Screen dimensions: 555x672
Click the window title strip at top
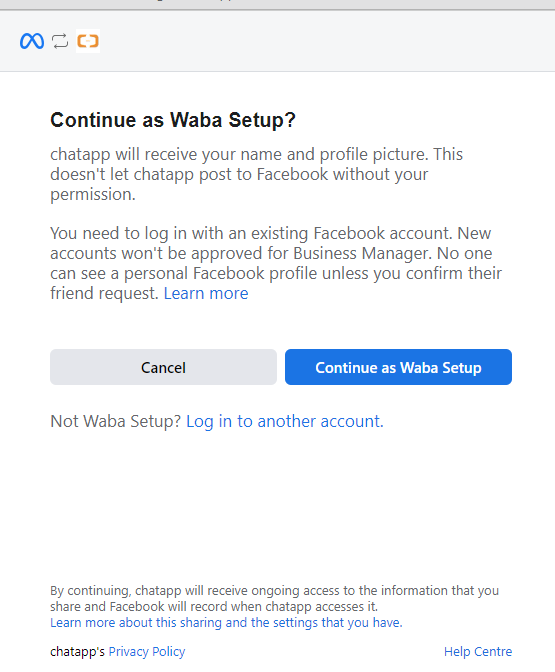277,4
